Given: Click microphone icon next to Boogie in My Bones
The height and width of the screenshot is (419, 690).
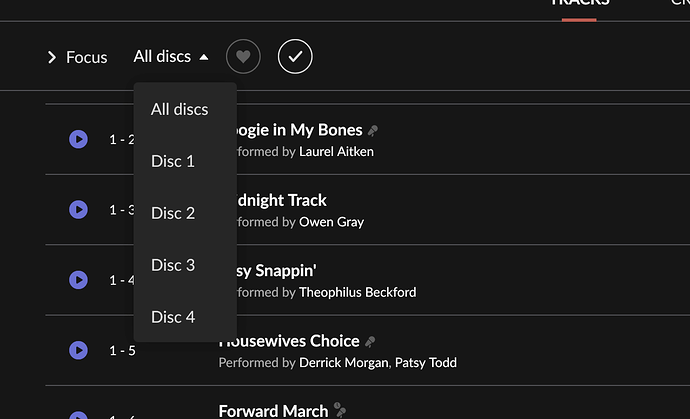Looking at the screenshot, I should tap(373, 130).
